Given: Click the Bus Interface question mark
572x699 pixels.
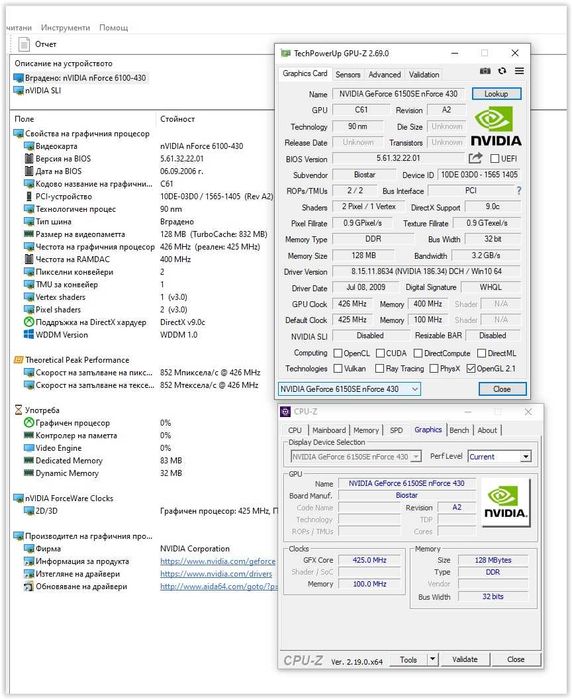Looking at the screenshot, I should (519, 191).
